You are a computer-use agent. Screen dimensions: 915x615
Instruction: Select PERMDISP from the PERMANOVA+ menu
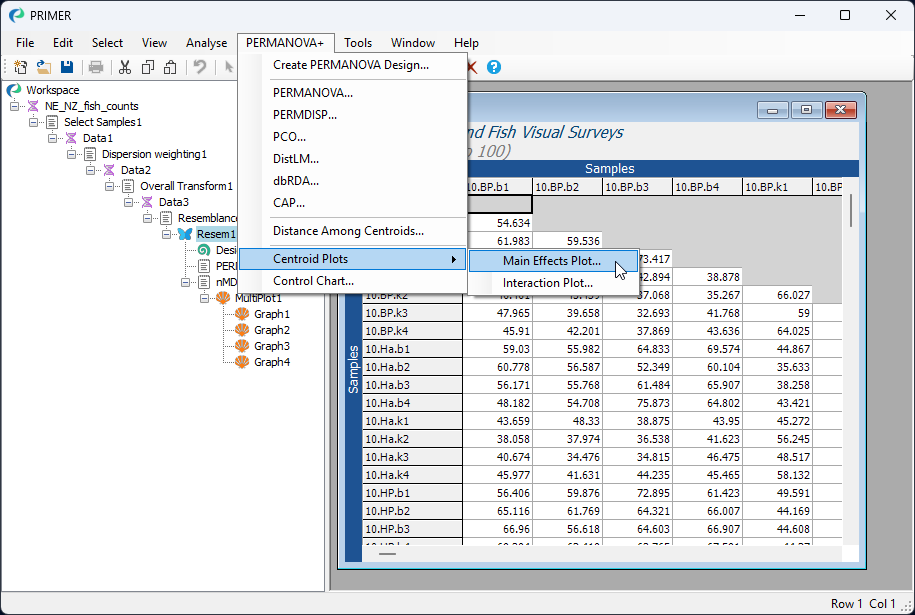click(305, 115)
